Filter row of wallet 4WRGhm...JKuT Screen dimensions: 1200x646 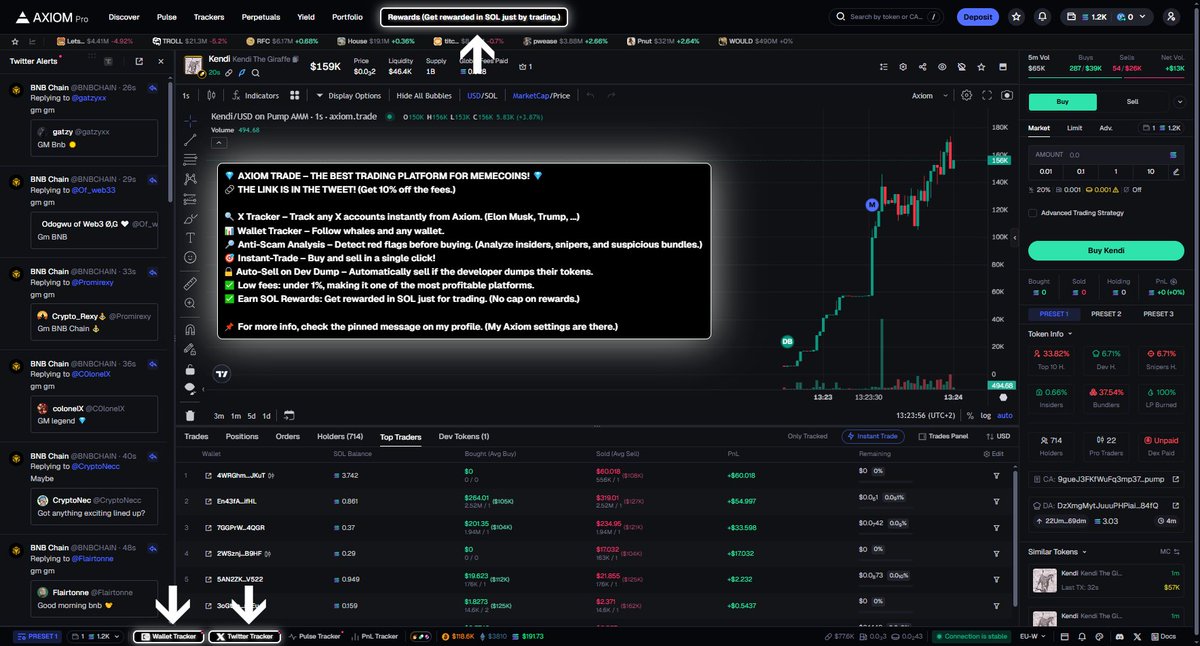(996, 476)
